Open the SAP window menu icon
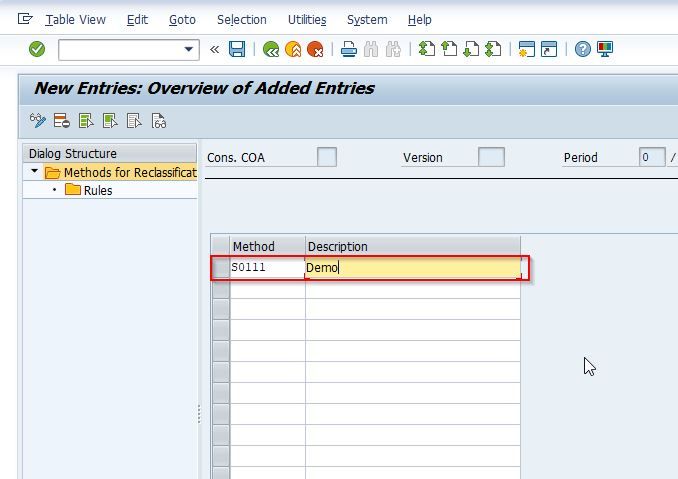 (x=25, y=19)
